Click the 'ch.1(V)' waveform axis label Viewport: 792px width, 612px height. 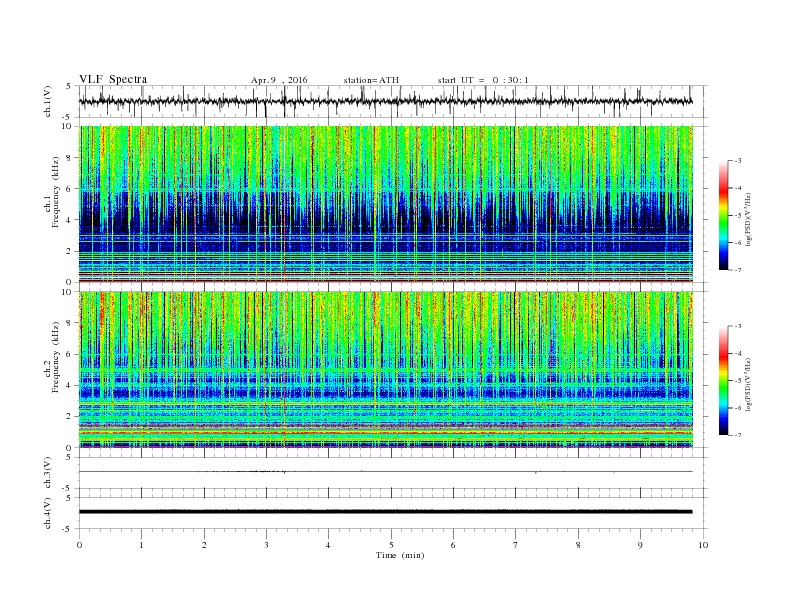point(48,101)
